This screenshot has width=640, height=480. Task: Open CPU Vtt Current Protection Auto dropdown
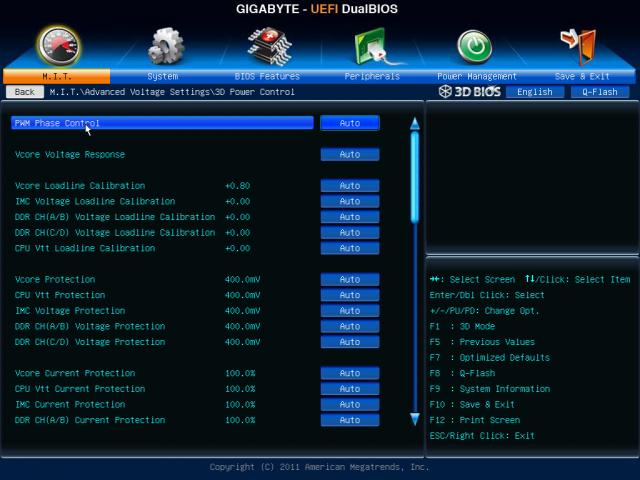pos(350,389)
